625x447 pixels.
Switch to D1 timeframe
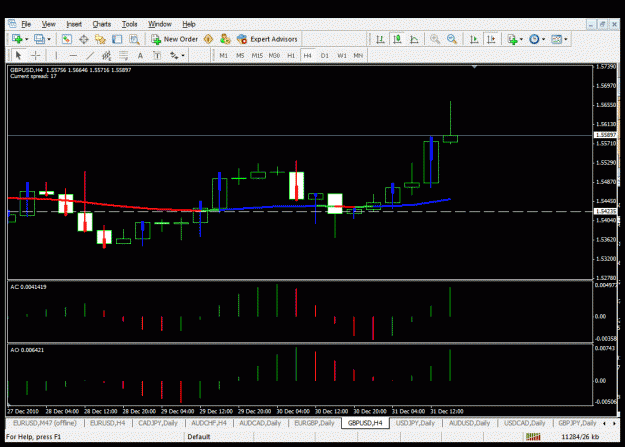[x=325, y=55]
